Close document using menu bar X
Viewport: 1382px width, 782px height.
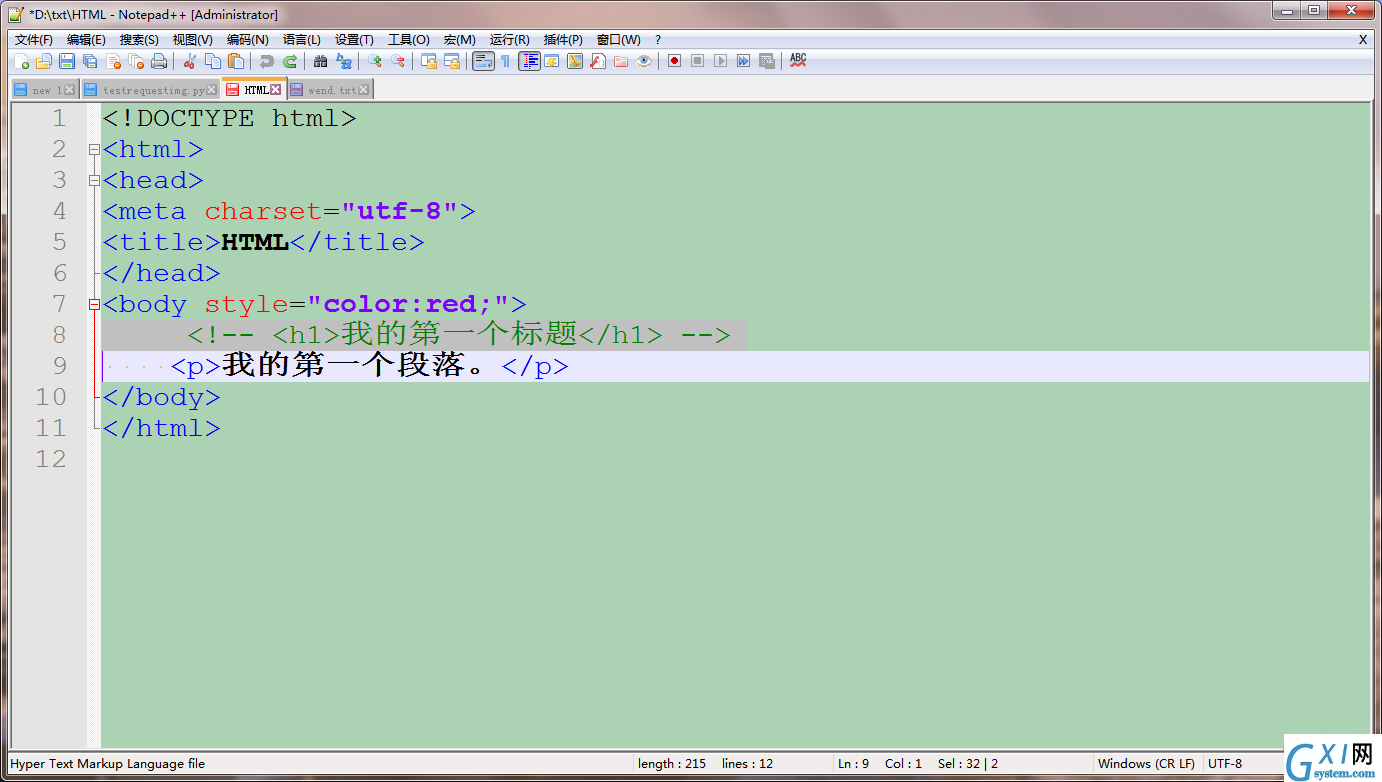click(x=1362, y=40)
